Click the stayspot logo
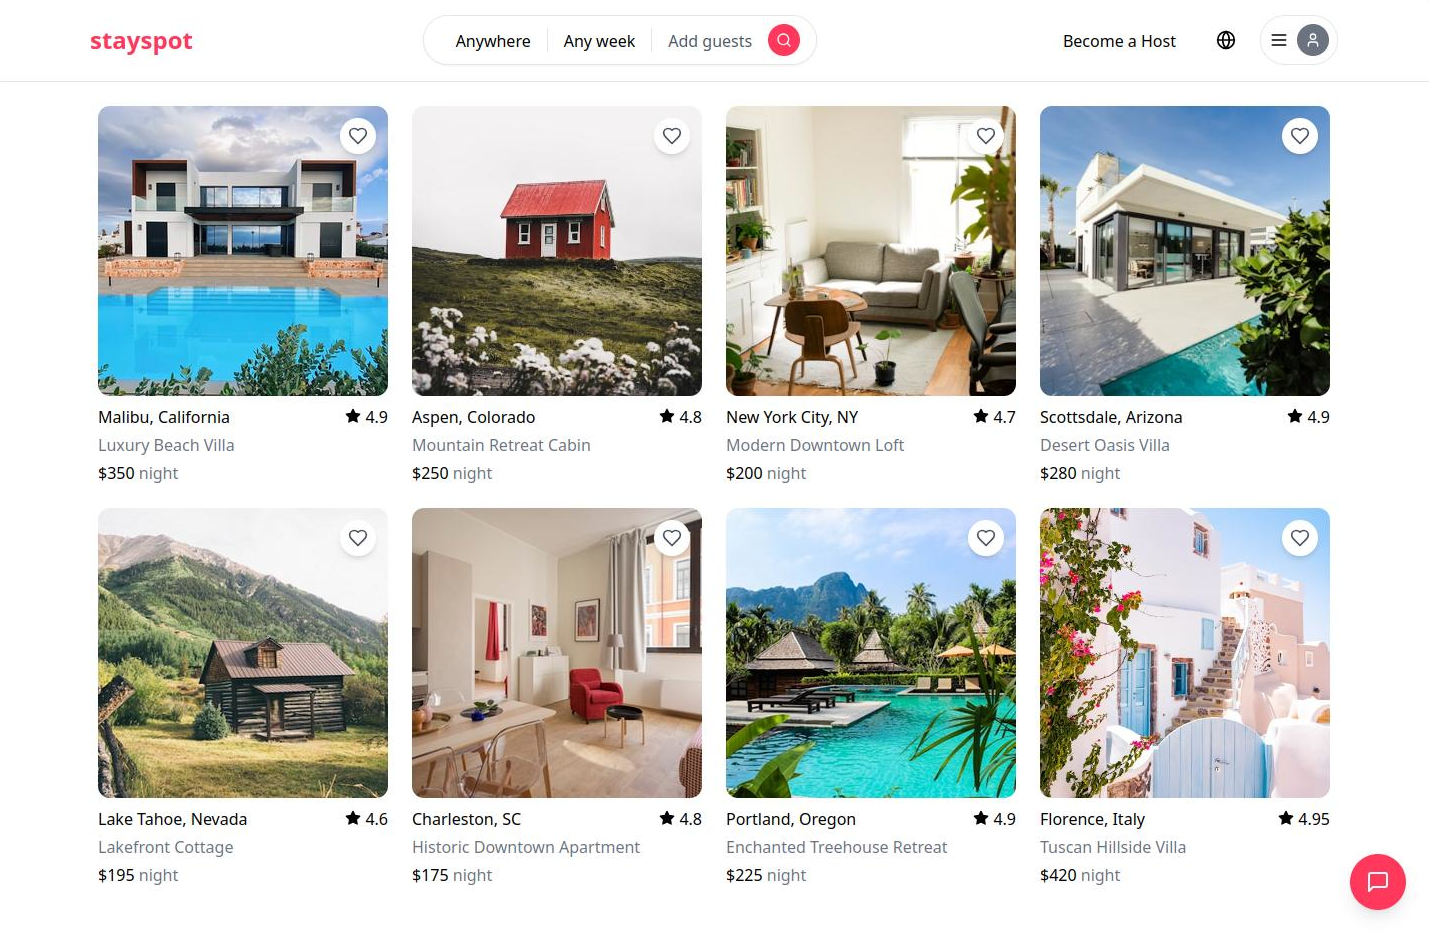Screen dimensions: 1429x933 point(141,41)
